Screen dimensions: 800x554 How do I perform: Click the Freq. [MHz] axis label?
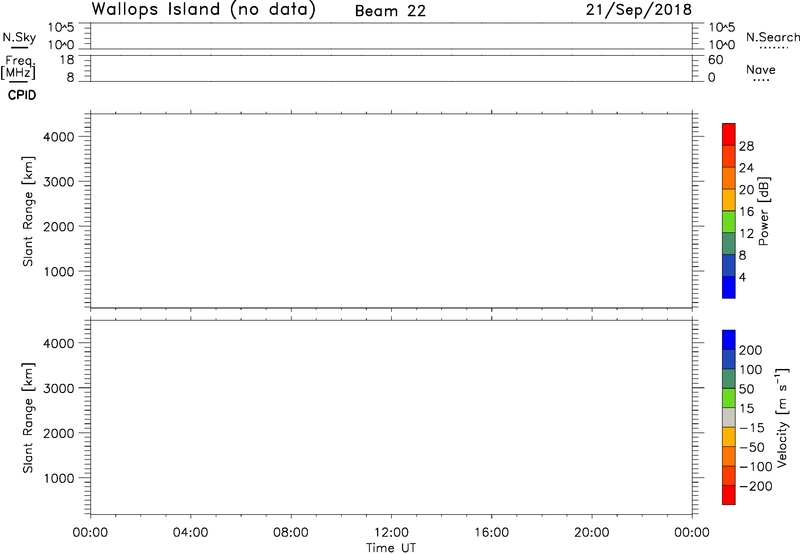coord(20,66)
